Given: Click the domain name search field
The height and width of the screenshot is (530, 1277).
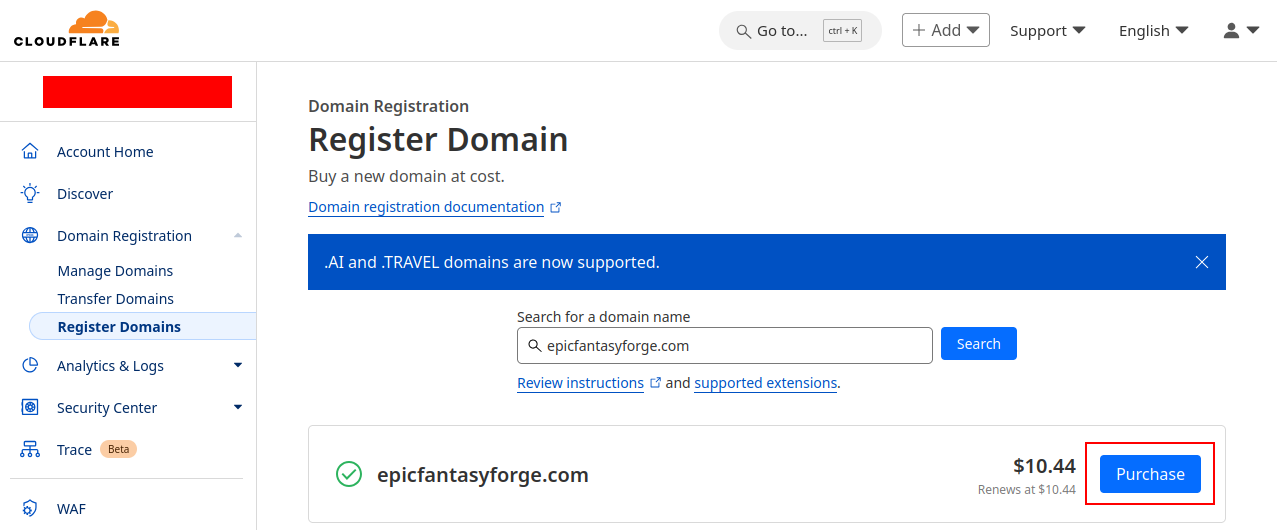Looking at the screenshot, I should 725,345.
